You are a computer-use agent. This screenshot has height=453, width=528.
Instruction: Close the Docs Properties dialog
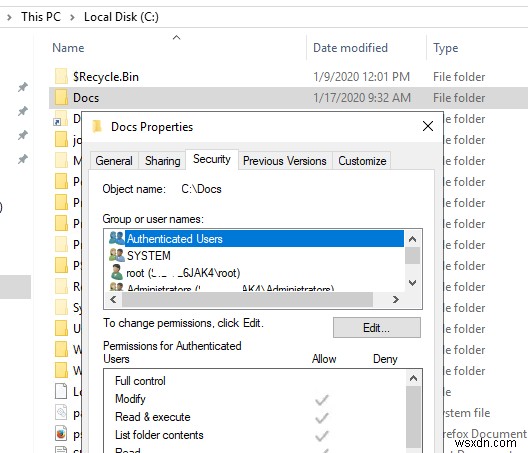428,126
